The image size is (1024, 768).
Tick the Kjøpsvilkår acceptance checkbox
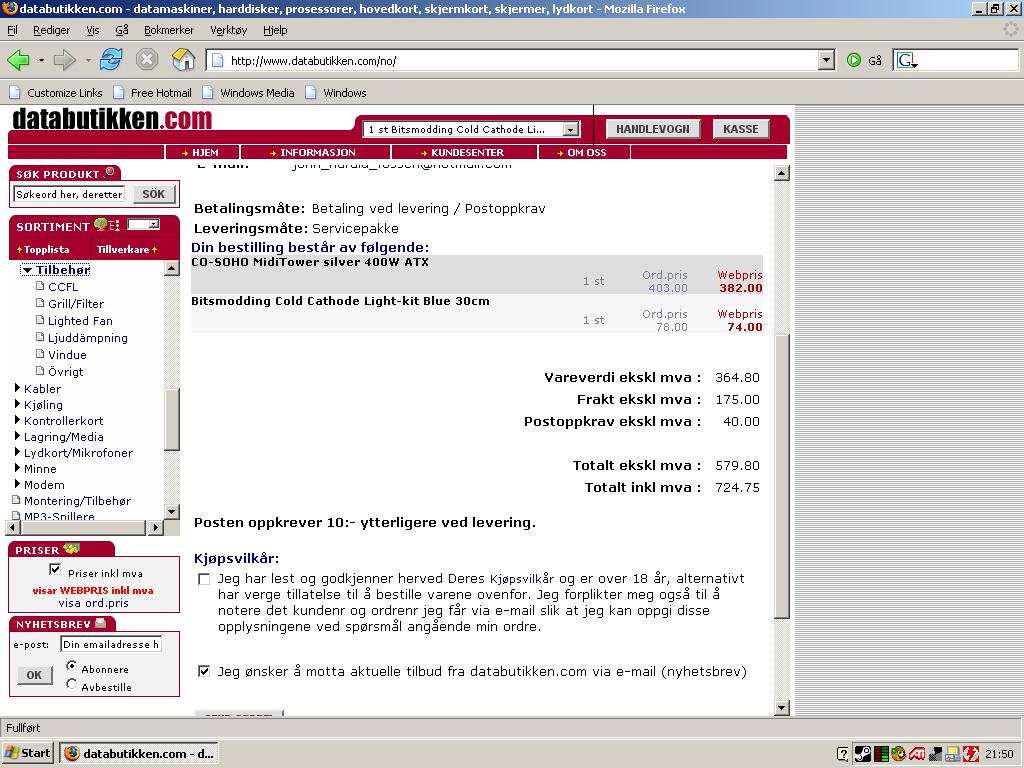204,579
